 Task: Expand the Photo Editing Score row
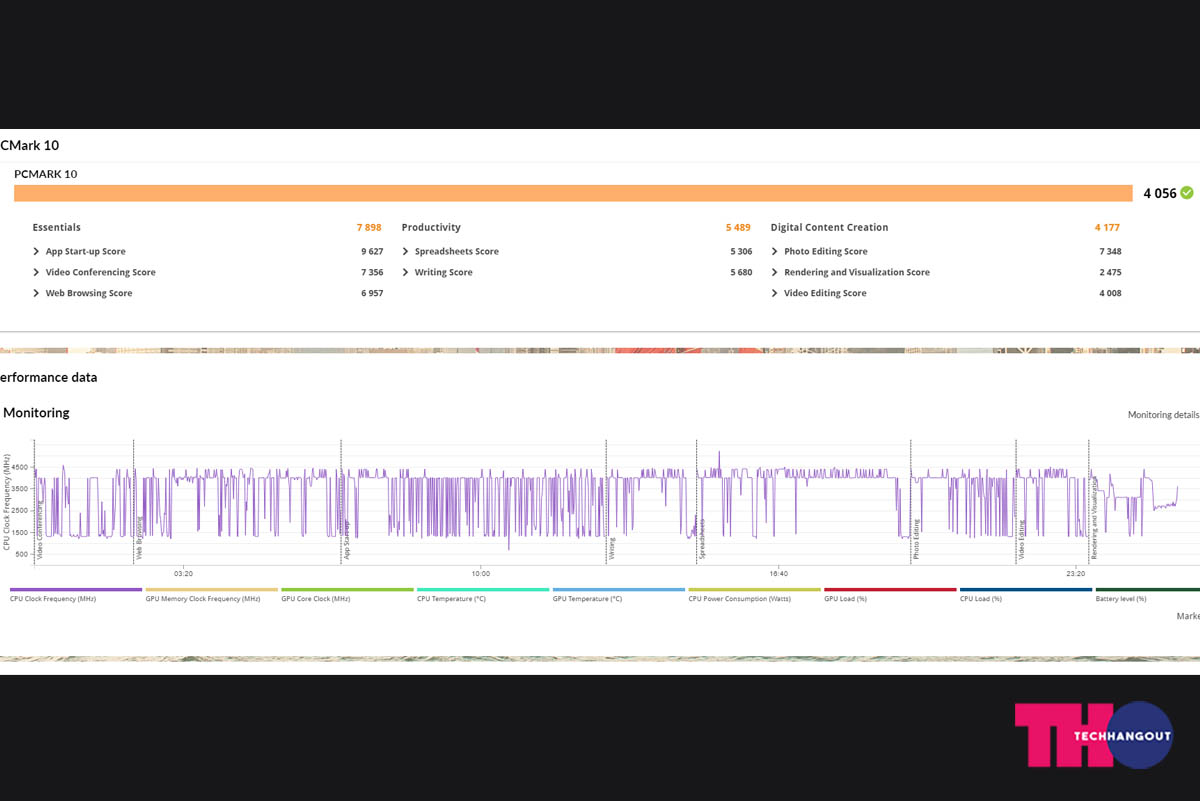775,252
